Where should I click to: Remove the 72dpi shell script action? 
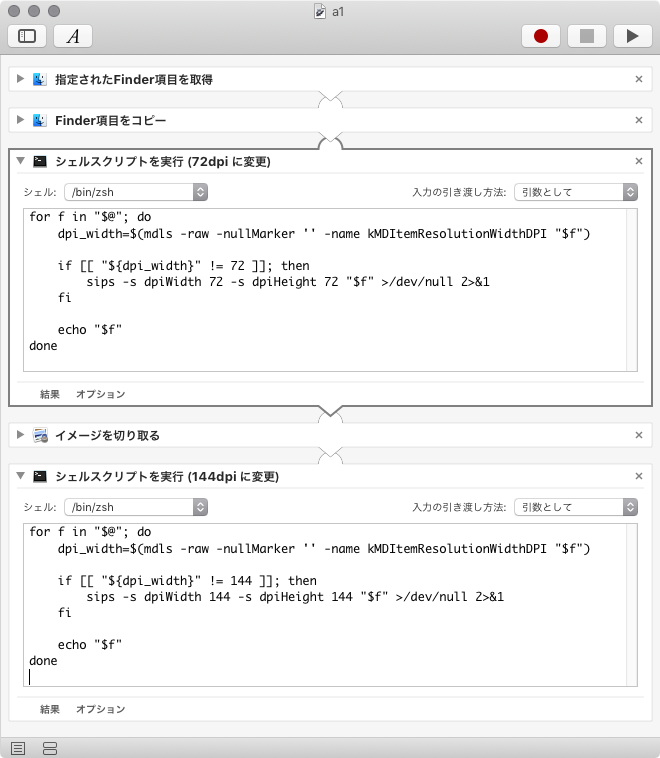click(x=639, y=161)
